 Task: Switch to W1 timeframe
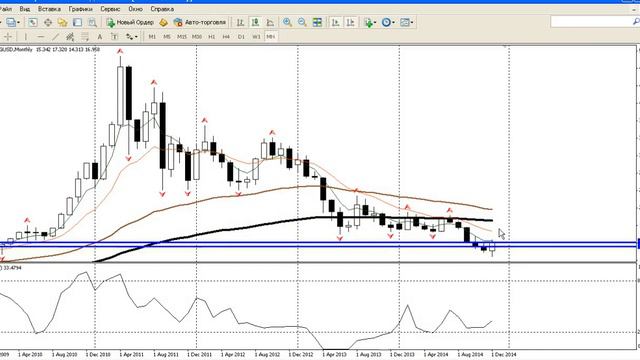tap(256, 37)
